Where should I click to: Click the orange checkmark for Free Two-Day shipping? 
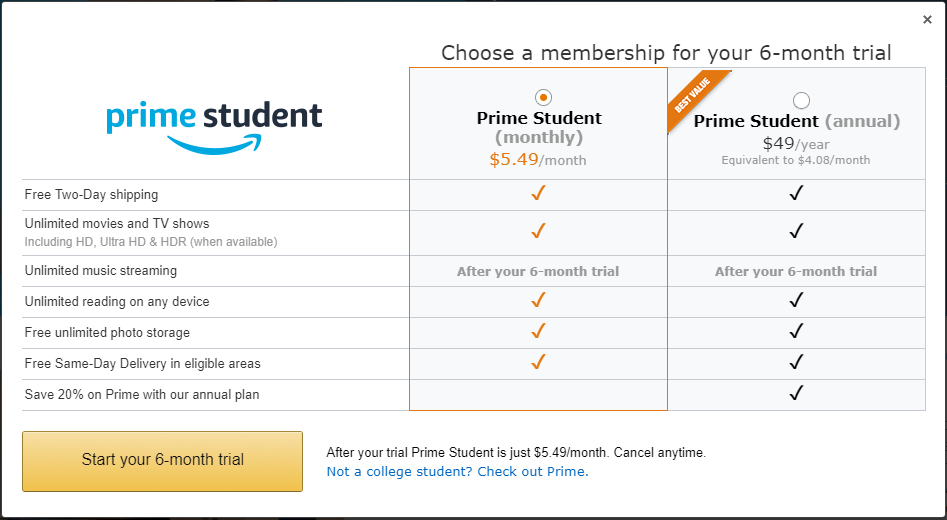pos(538,194)
